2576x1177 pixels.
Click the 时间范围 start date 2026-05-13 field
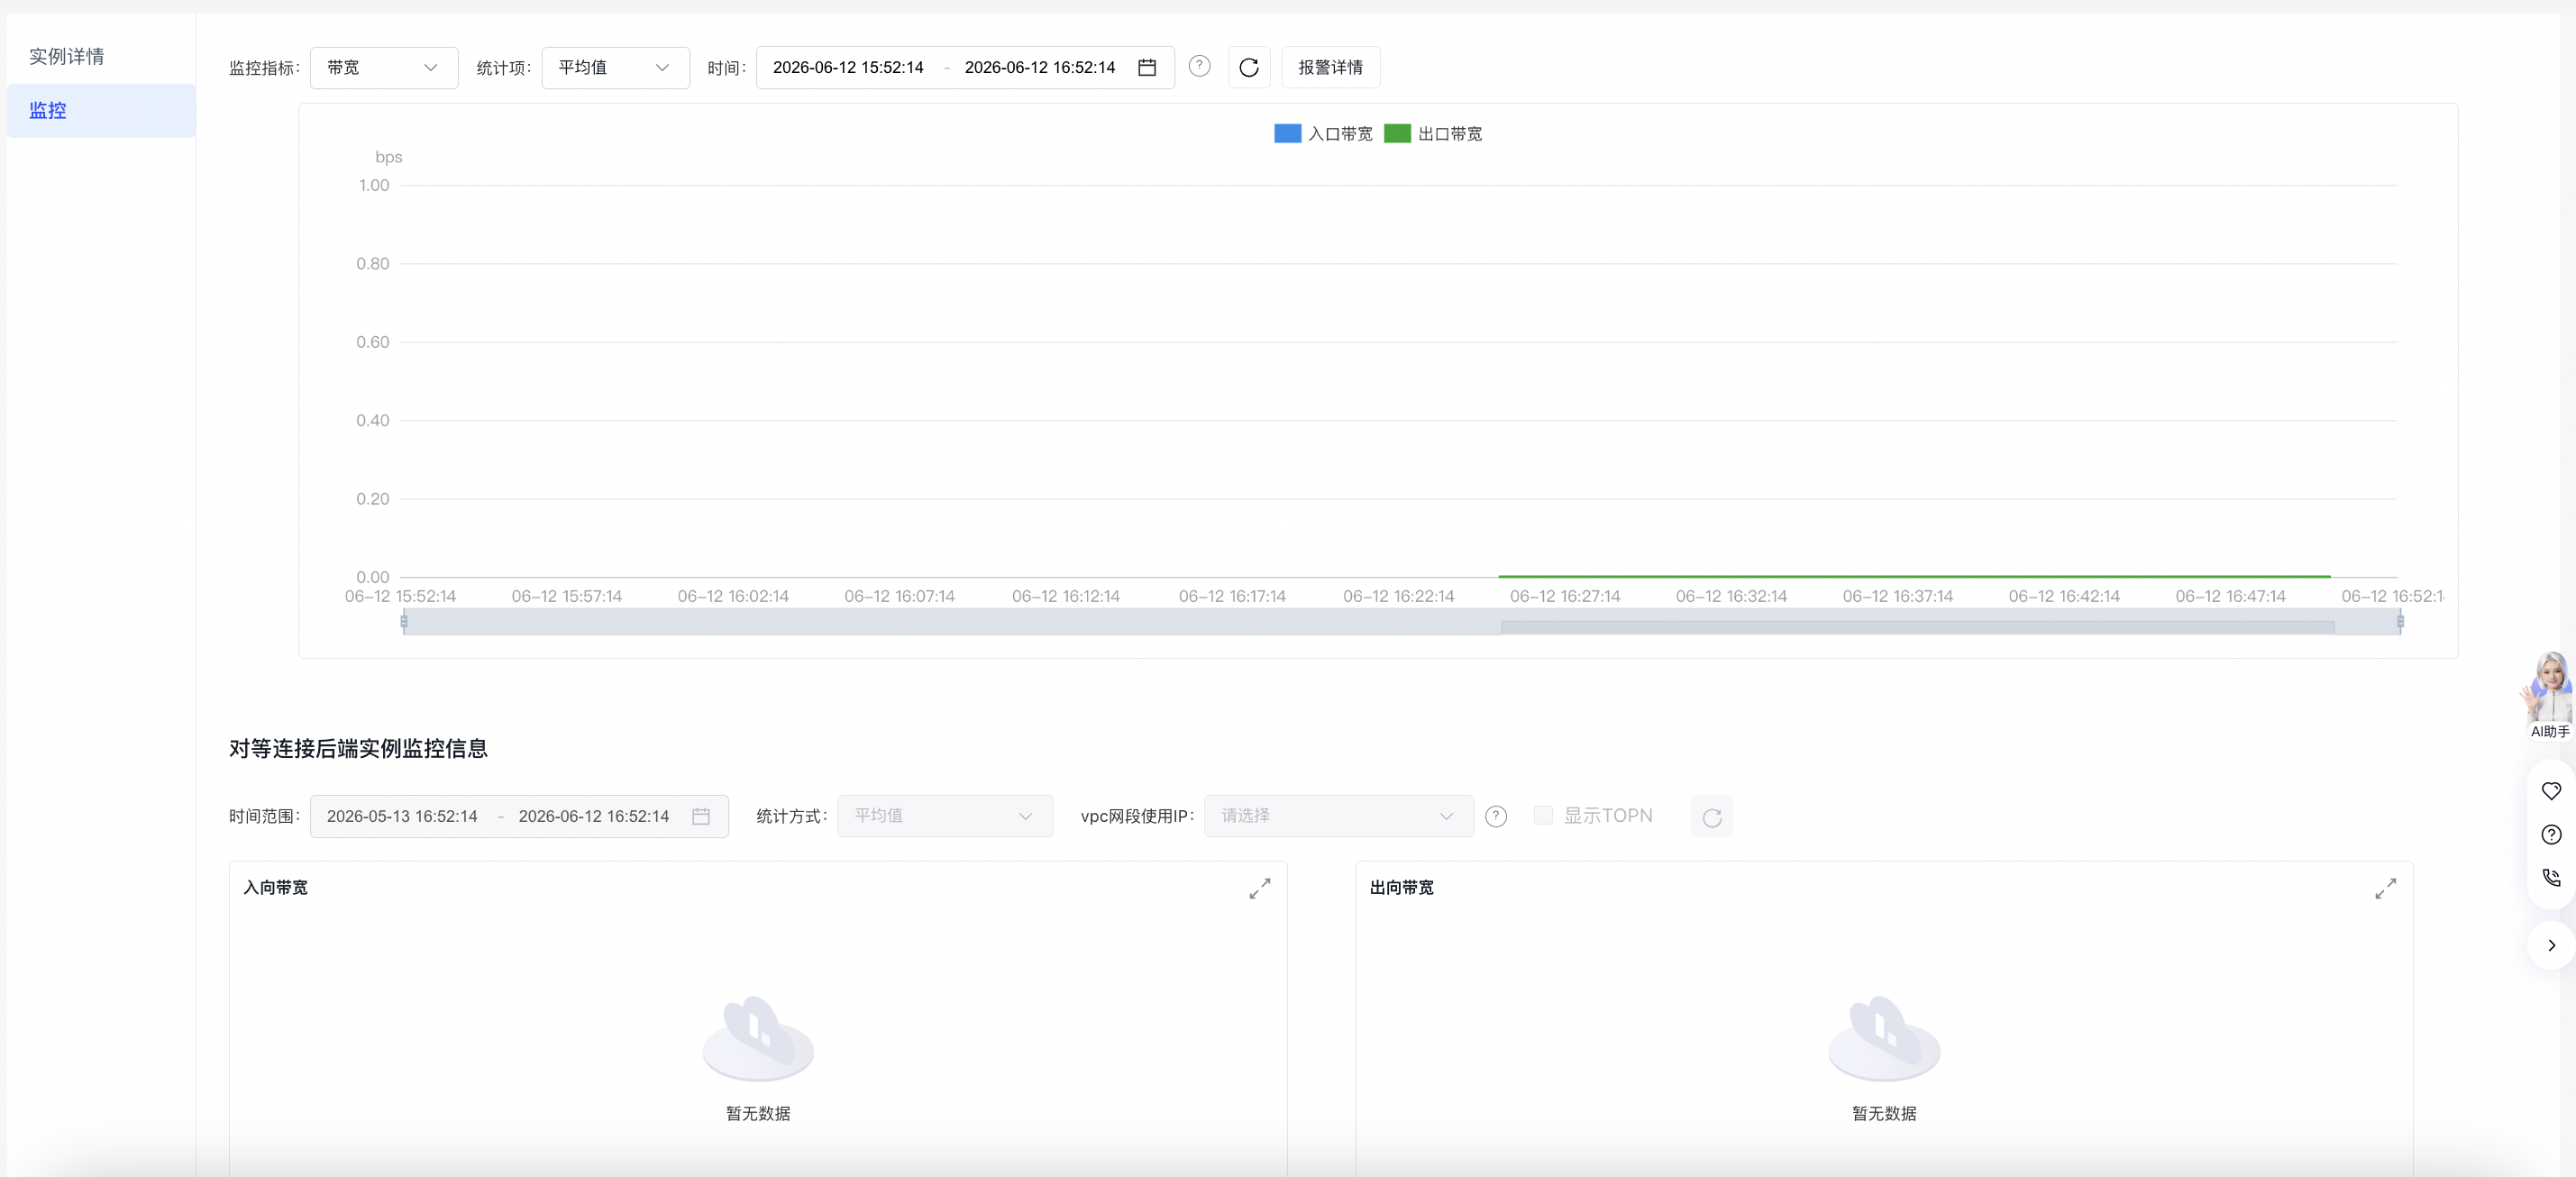point(402,816)
